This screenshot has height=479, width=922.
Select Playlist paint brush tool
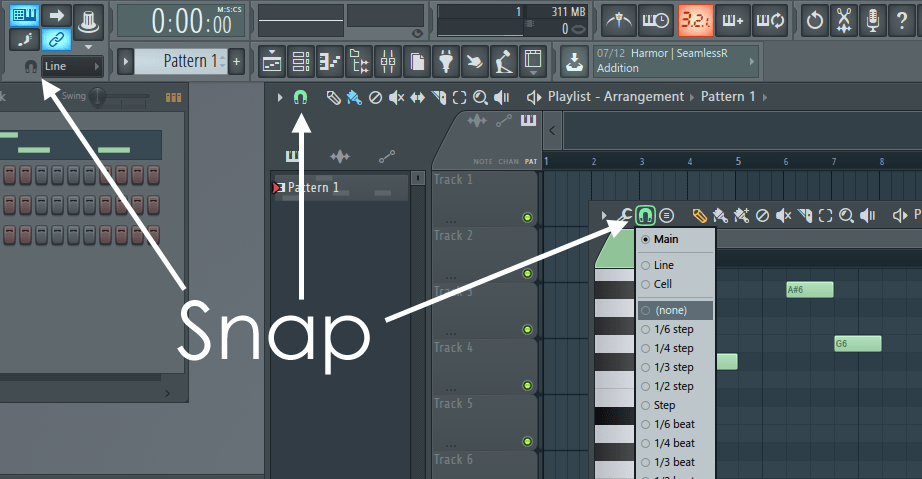pos(354,98)
